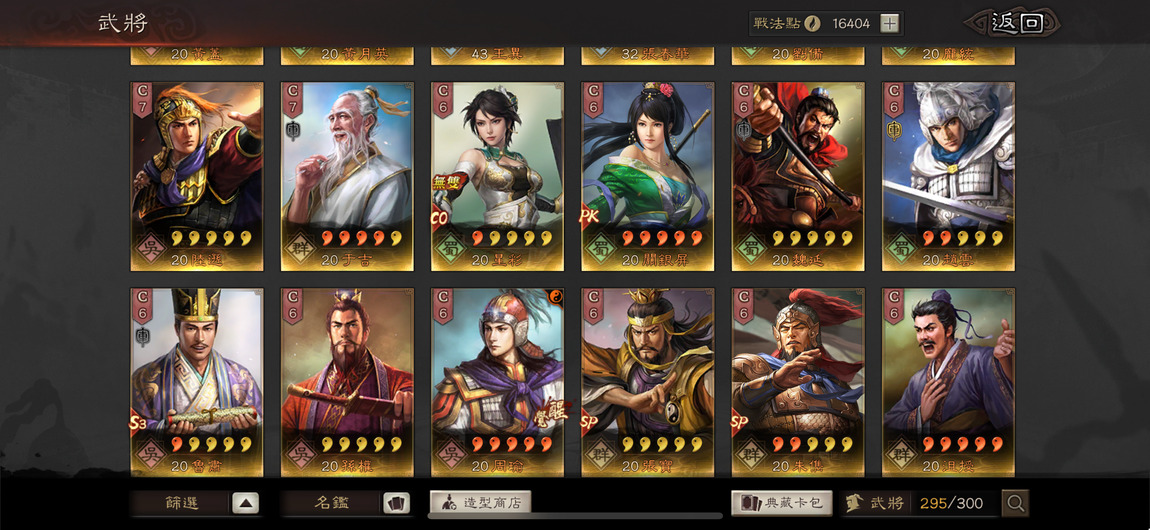Expand the 篩選 filter arrow
The width and height of the screenshot is (1150, 530).
tap(246, 503)
